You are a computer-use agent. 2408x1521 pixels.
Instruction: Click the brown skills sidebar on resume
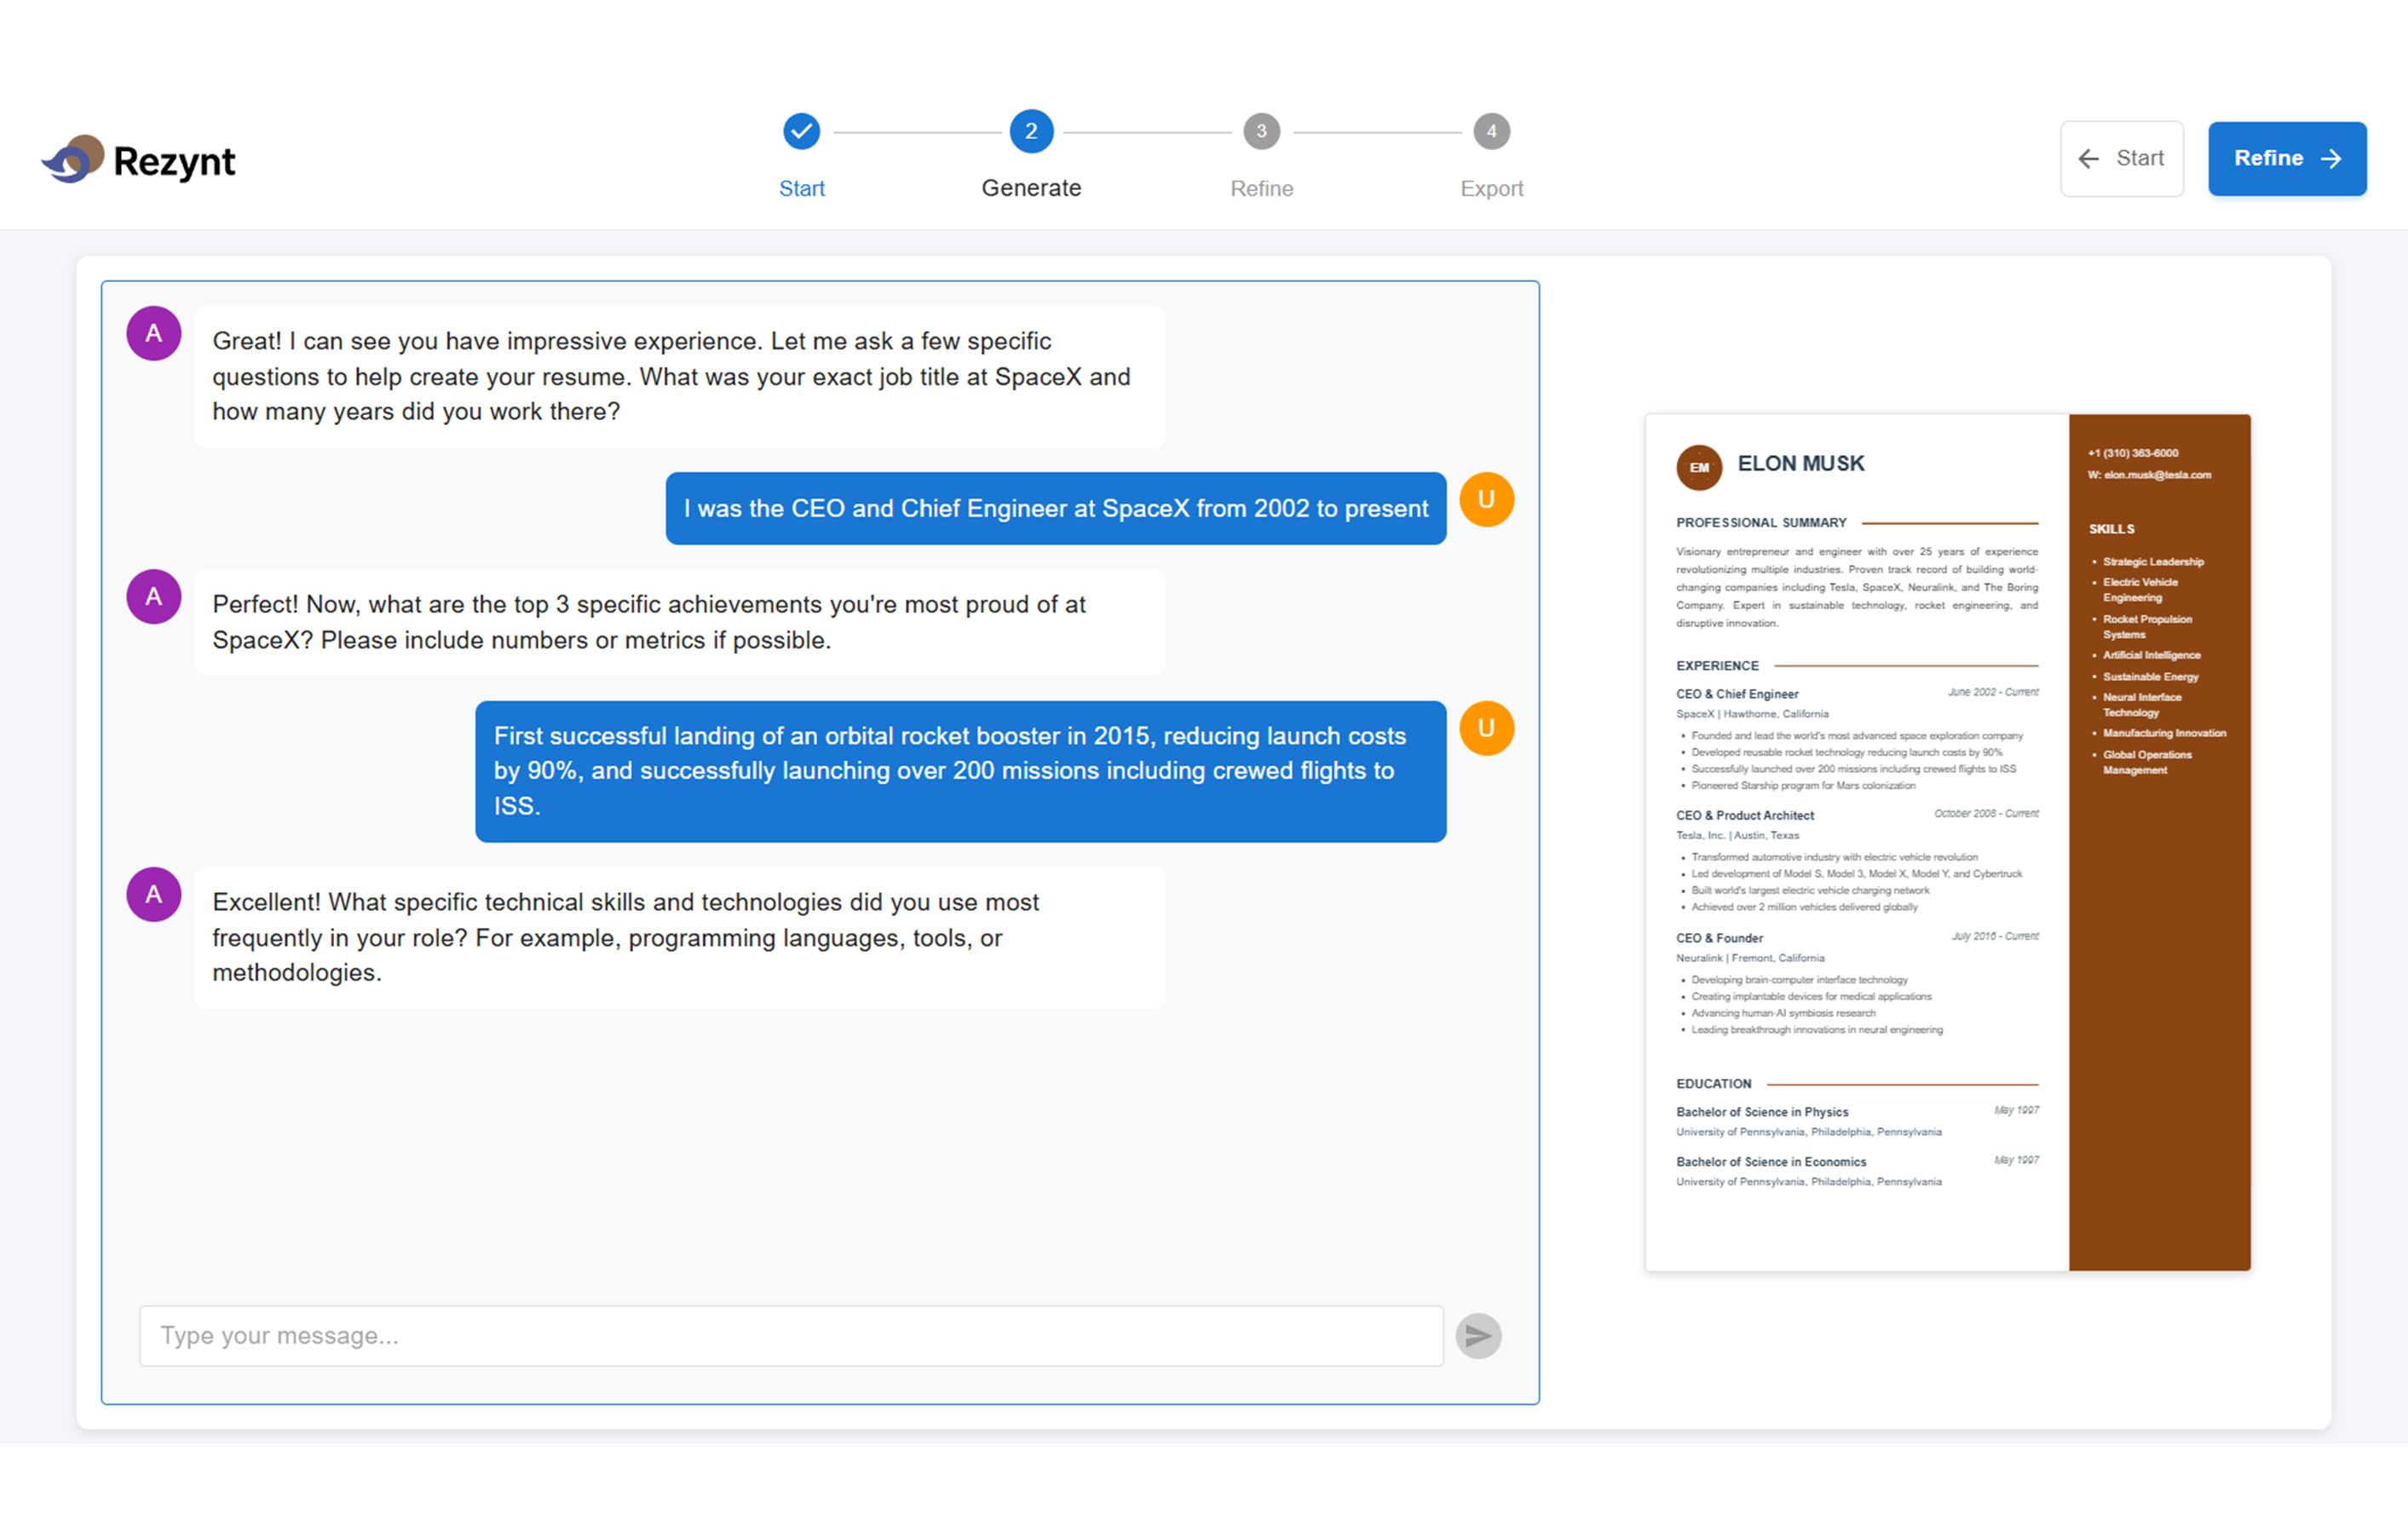point(2159,1000)
